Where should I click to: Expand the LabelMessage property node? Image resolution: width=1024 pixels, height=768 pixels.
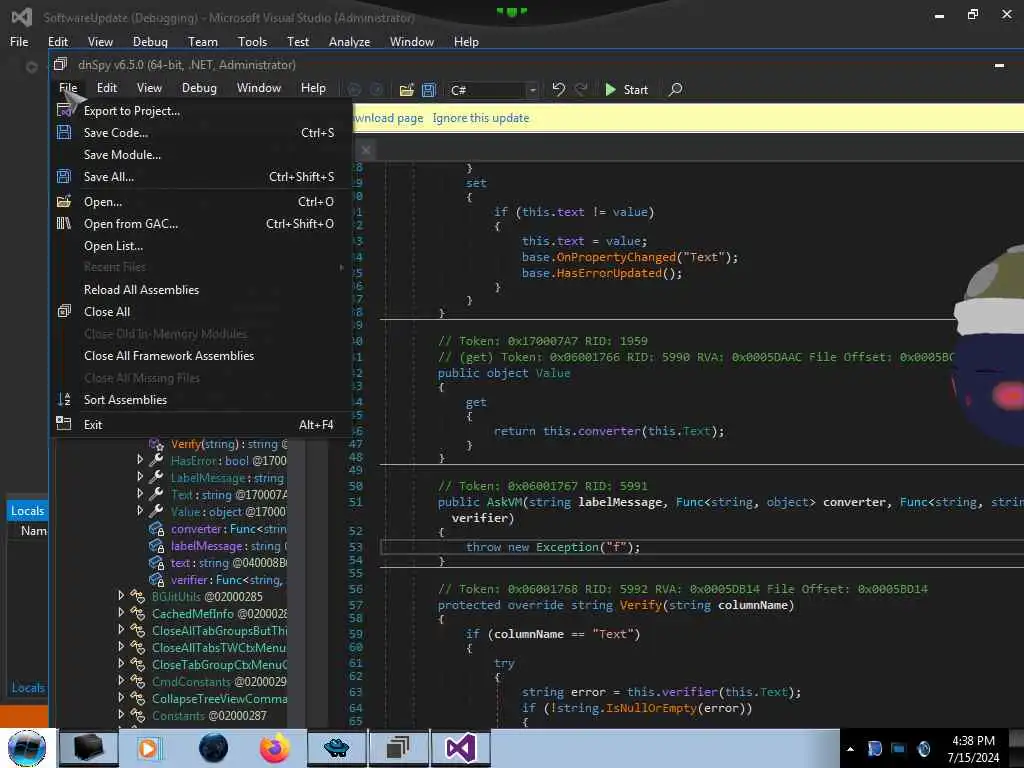coord(140,477)
